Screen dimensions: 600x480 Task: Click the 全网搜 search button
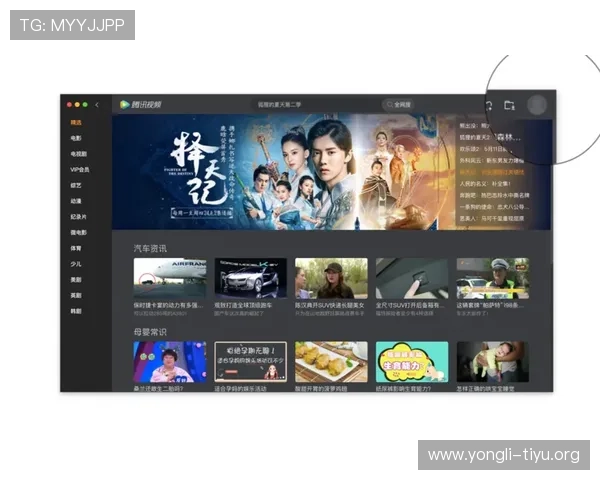click(x=398, y=104)
